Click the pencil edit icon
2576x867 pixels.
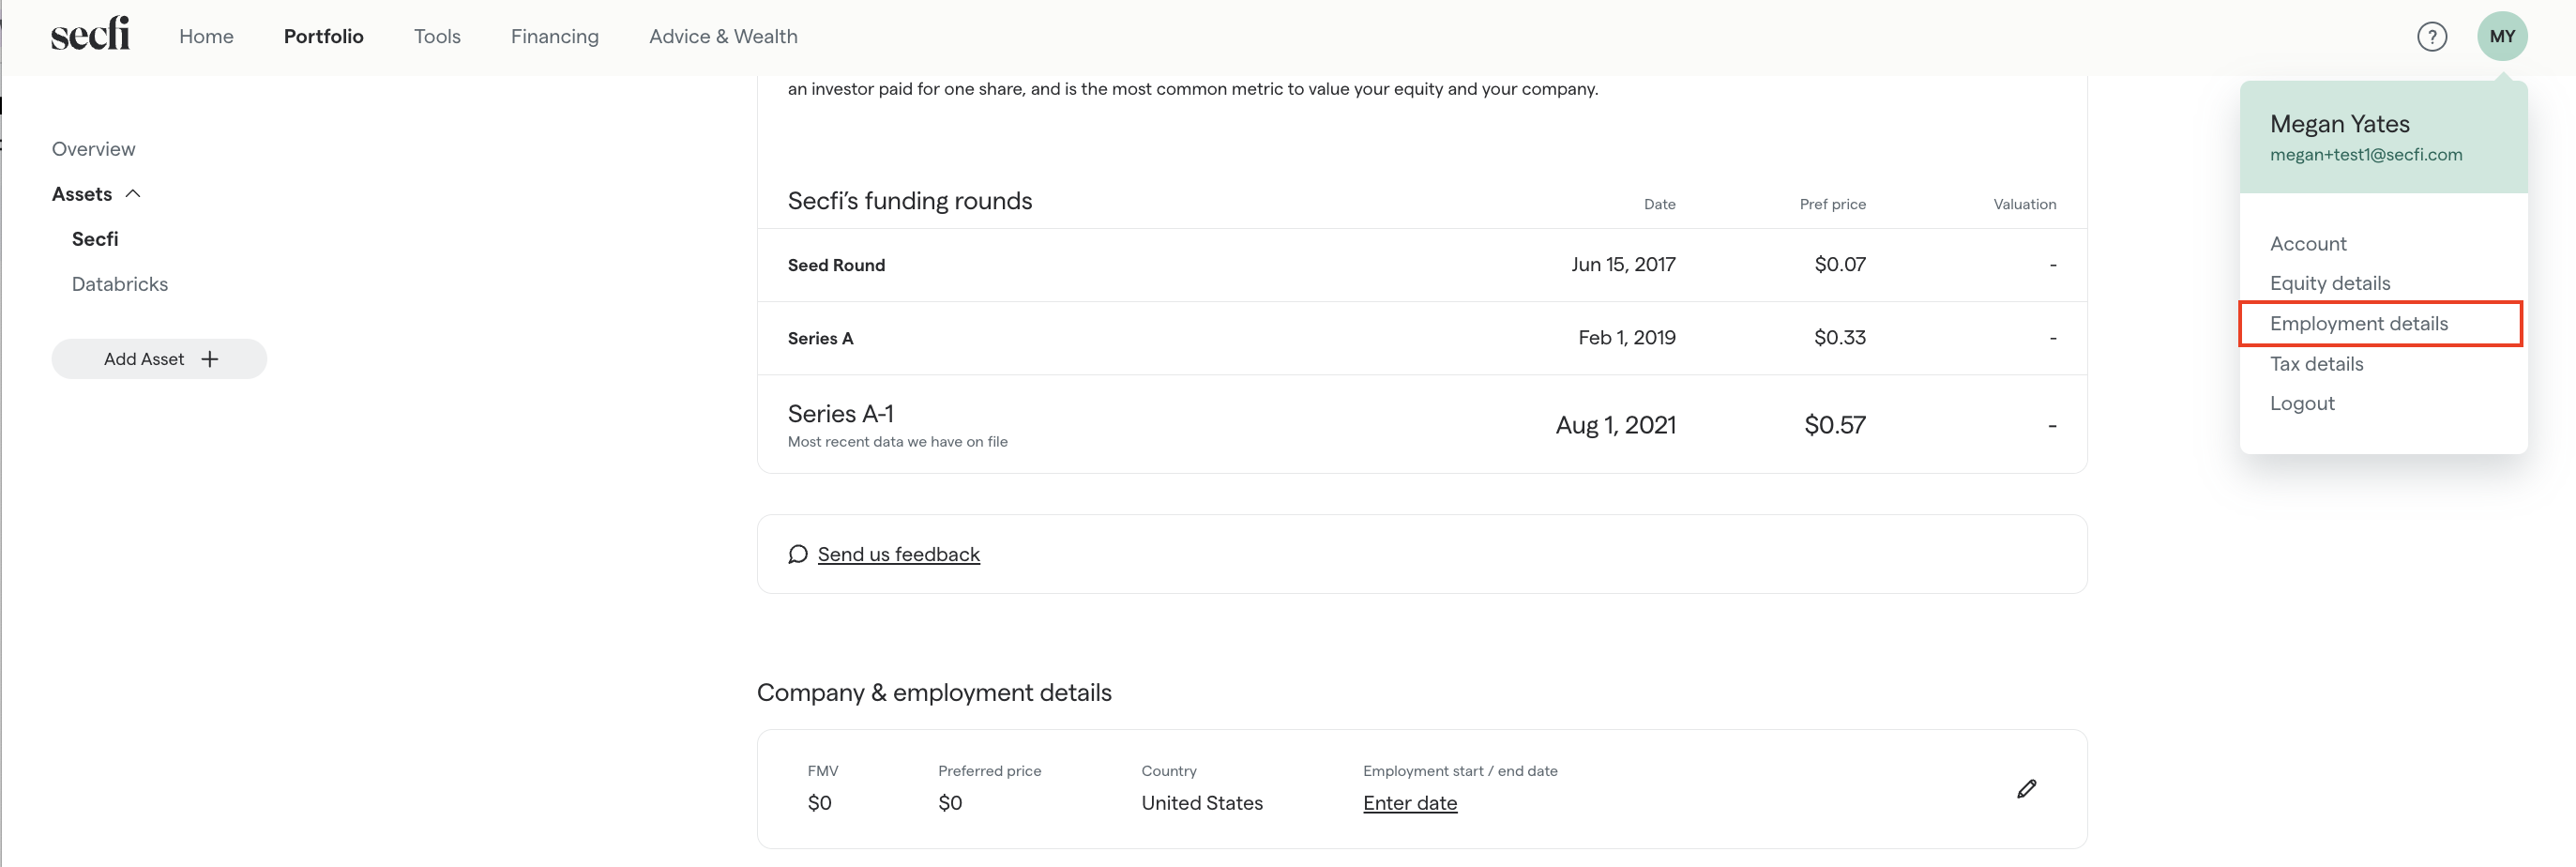coord(2026,789)
